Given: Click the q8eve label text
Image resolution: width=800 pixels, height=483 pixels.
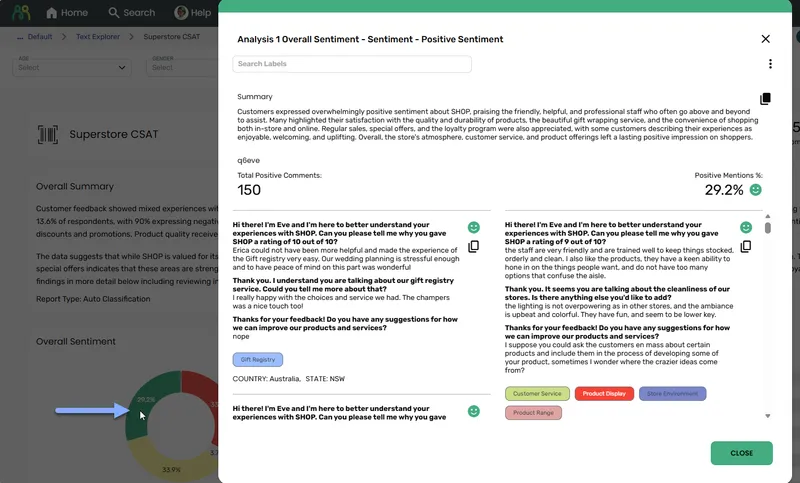Looking at the screenshot, I should click(248, 160).
